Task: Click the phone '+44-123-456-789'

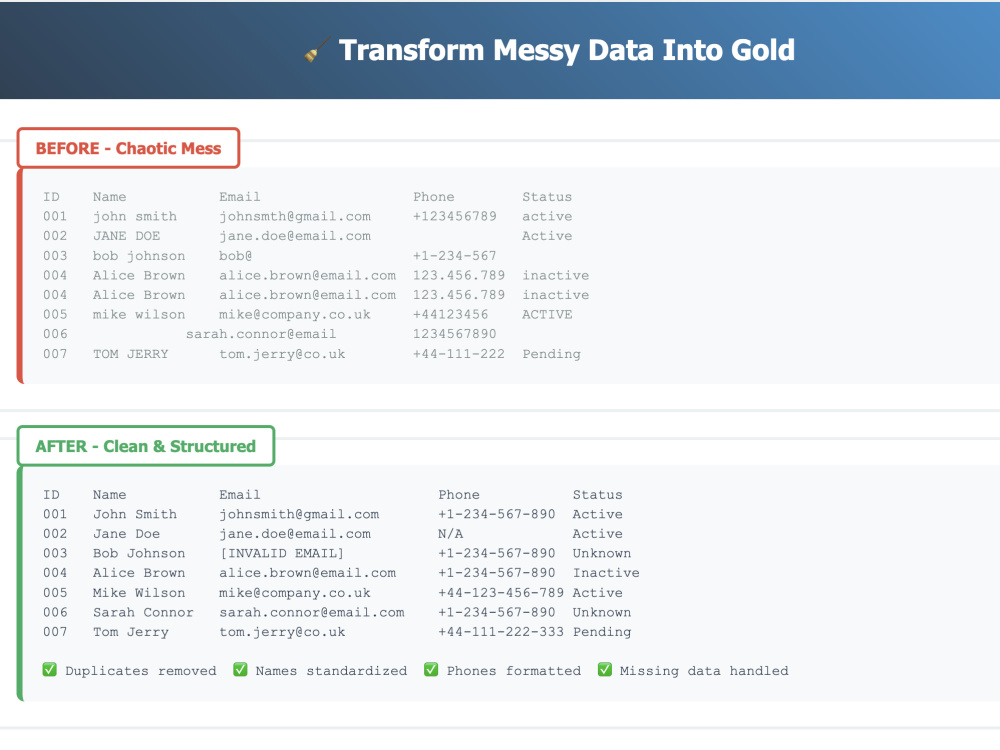Action: 501,592
